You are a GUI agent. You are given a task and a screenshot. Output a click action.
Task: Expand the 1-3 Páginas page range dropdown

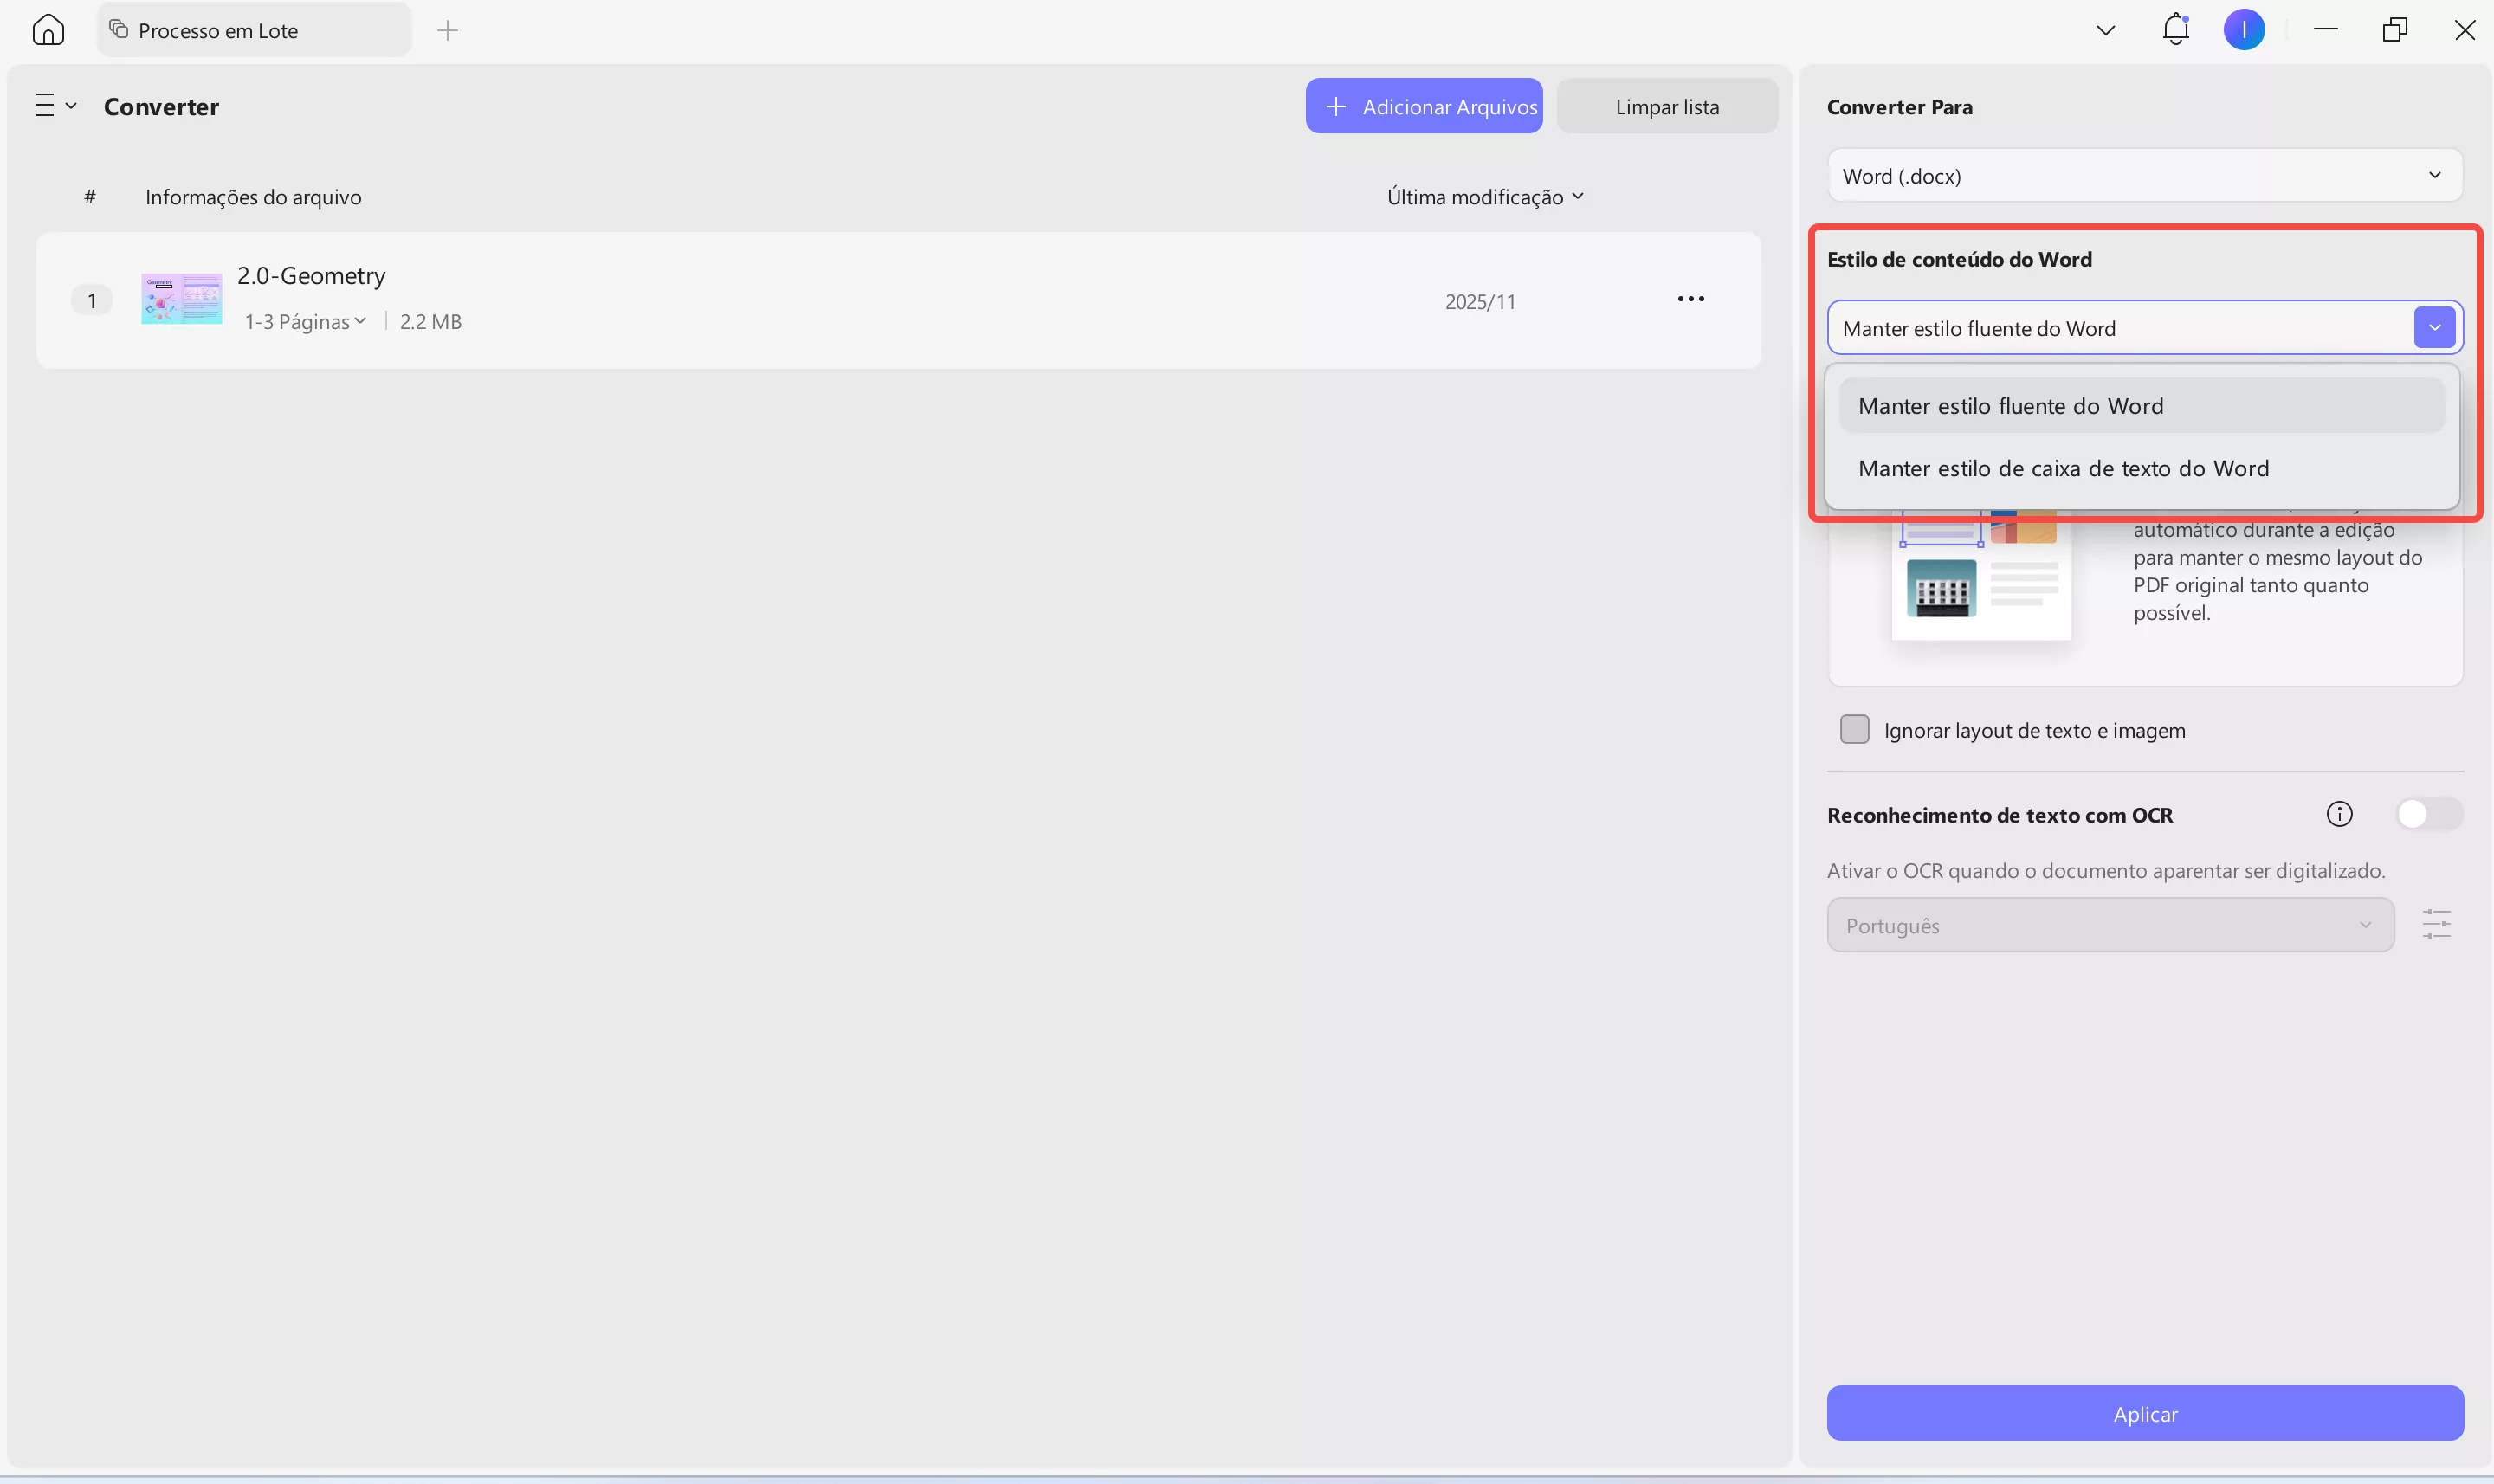point(306,322)
